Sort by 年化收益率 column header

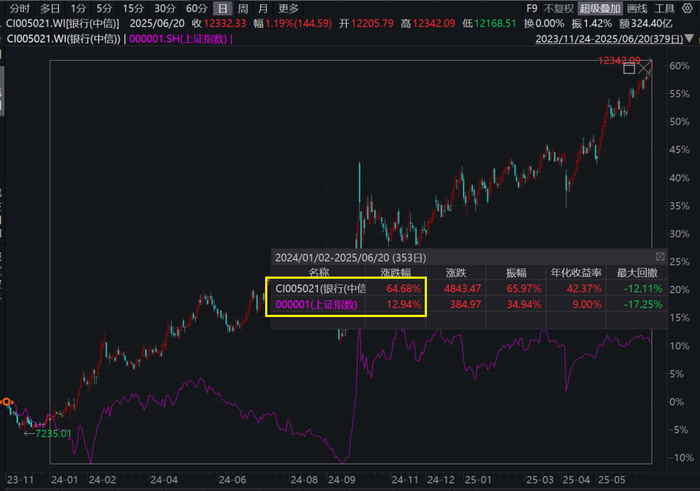tap(576, 273)
